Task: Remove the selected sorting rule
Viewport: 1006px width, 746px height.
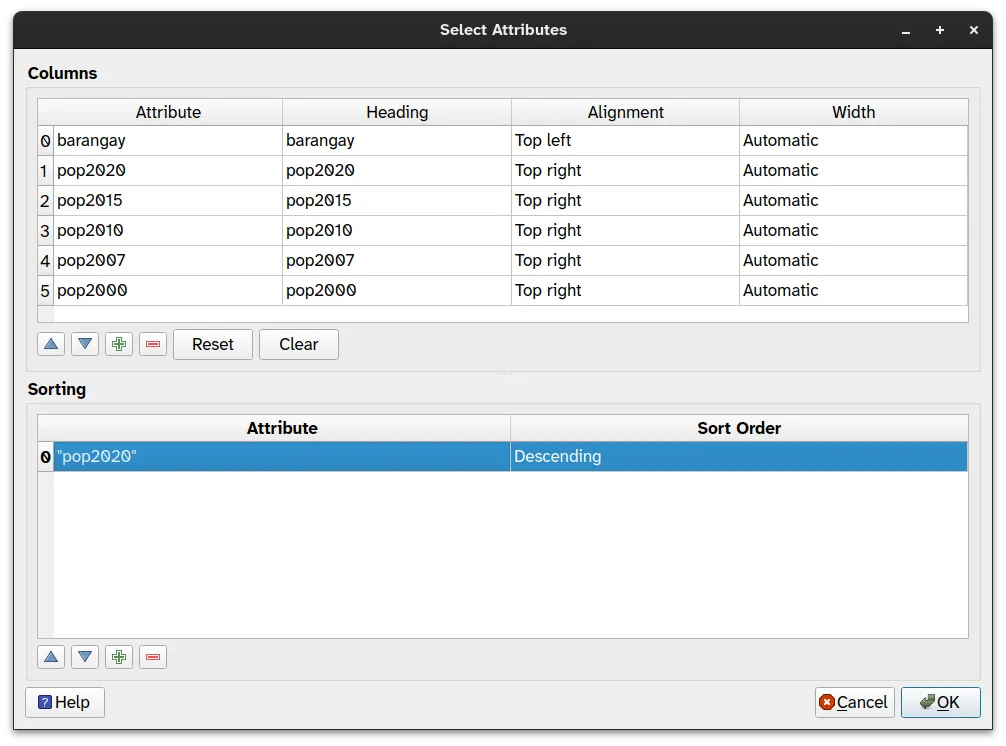Action: pos(153,657)
